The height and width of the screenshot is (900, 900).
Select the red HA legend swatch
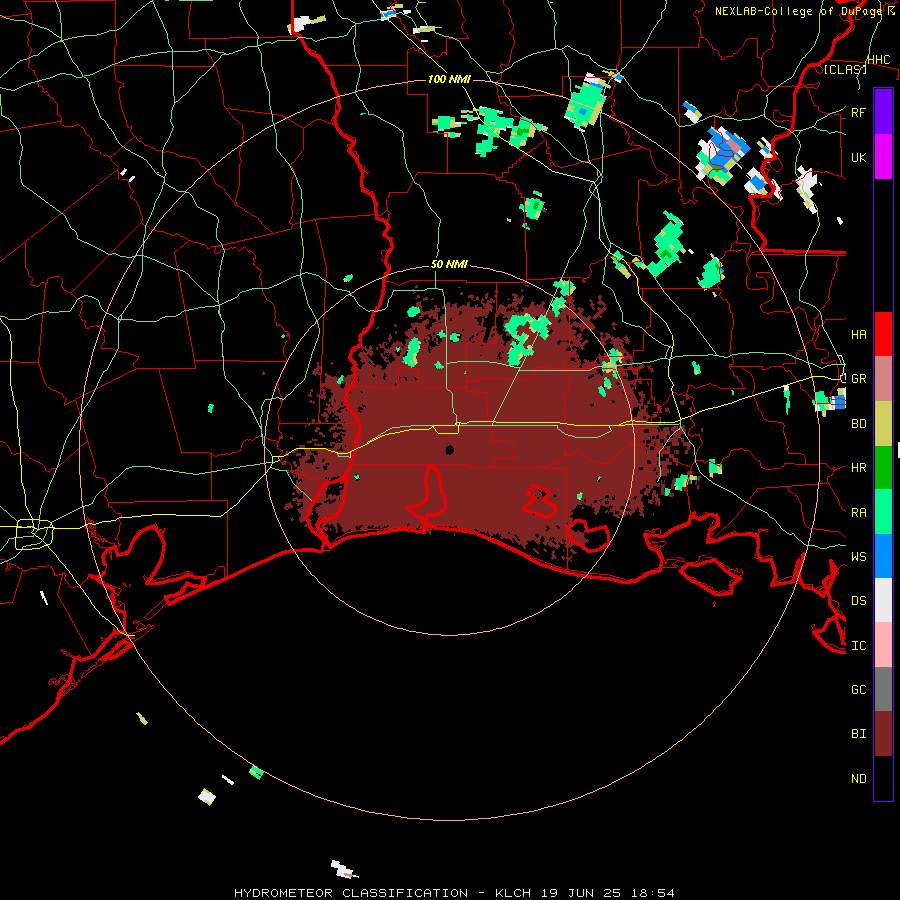[x=883, y=334]
